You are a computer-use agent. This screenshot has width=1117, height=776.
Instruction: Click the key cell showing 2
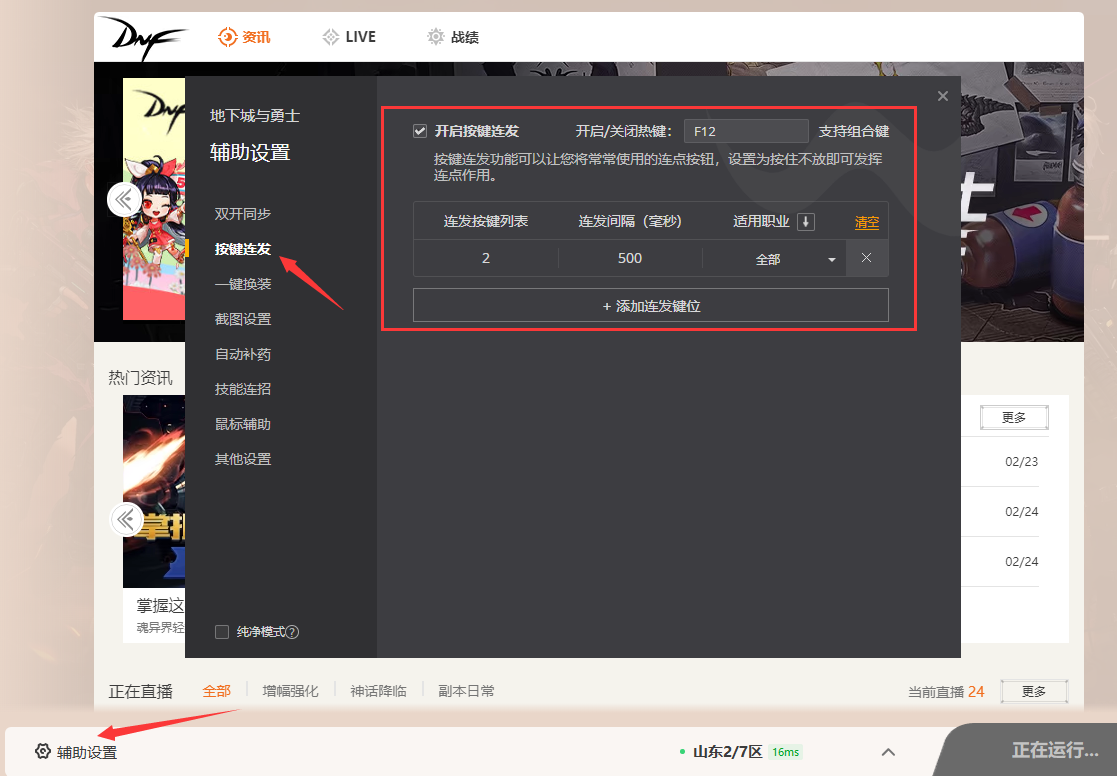coord(486,258)
